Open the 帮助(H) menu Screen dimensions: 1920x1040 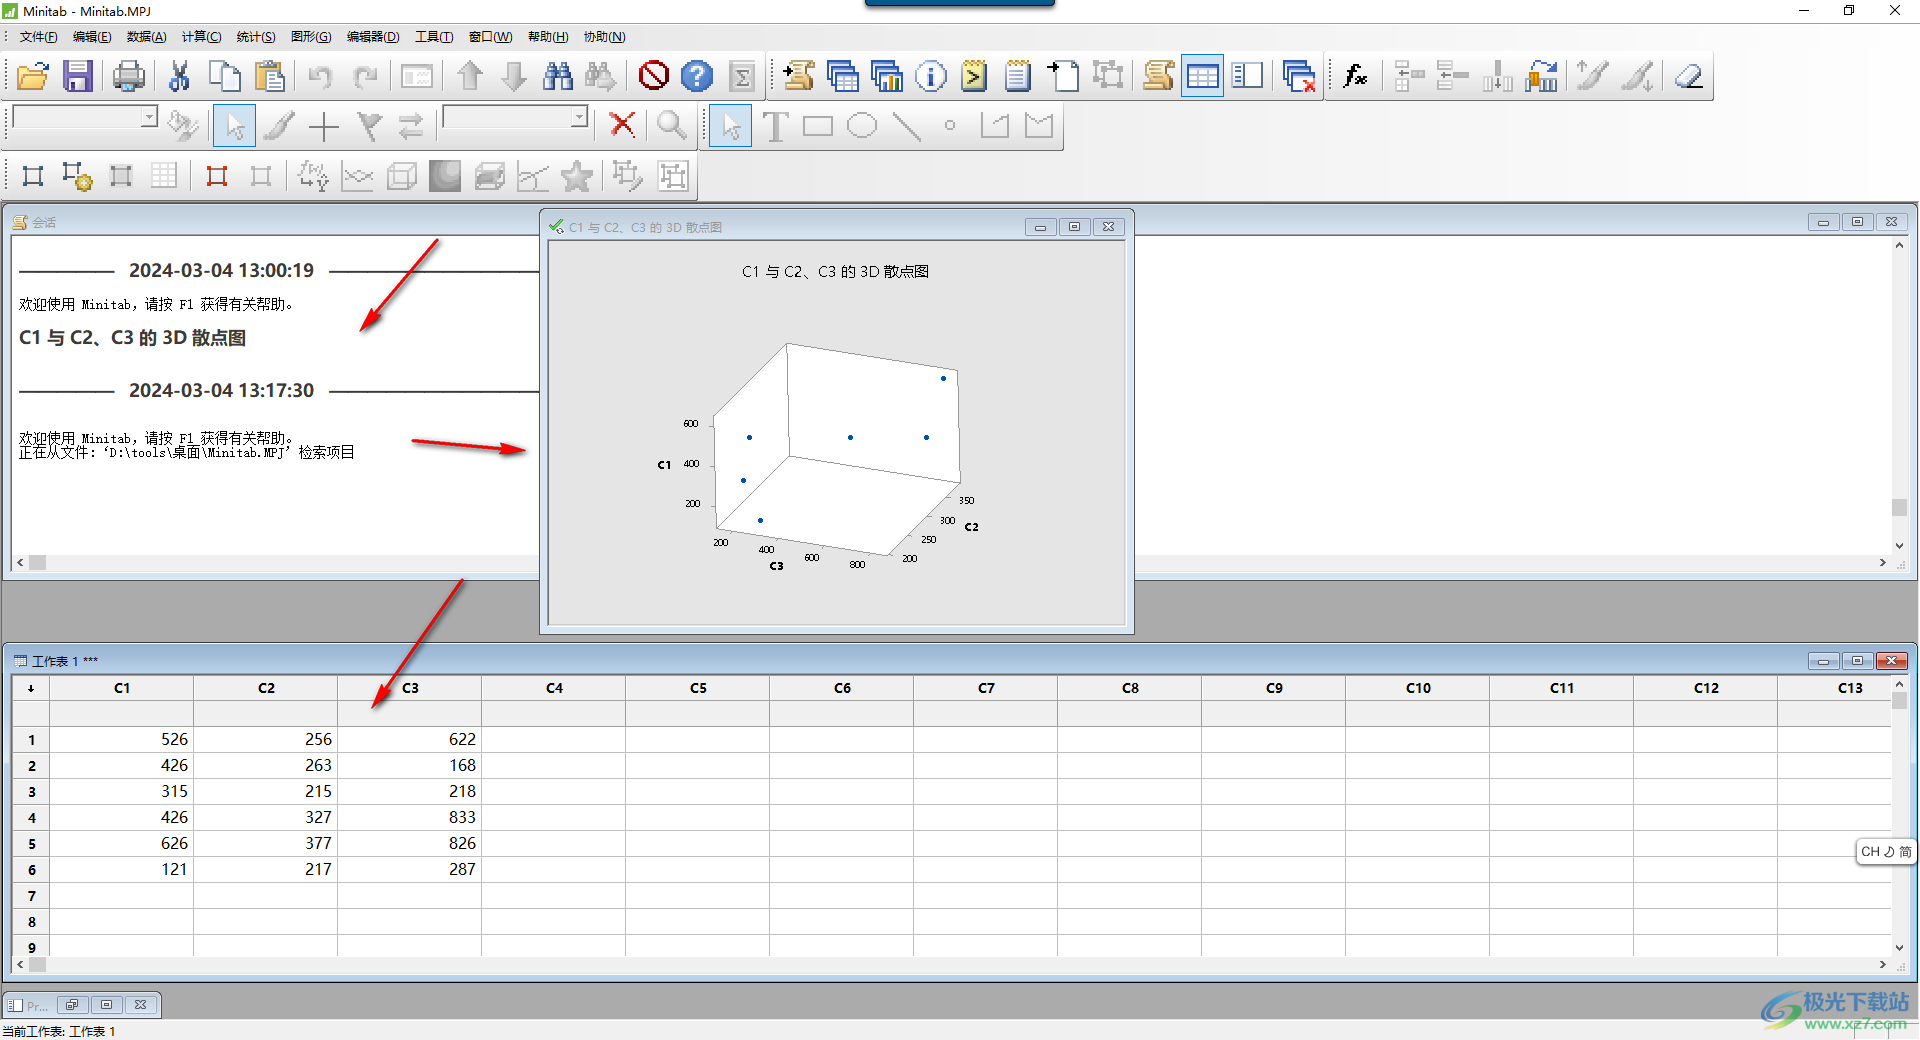pos(548,37)
